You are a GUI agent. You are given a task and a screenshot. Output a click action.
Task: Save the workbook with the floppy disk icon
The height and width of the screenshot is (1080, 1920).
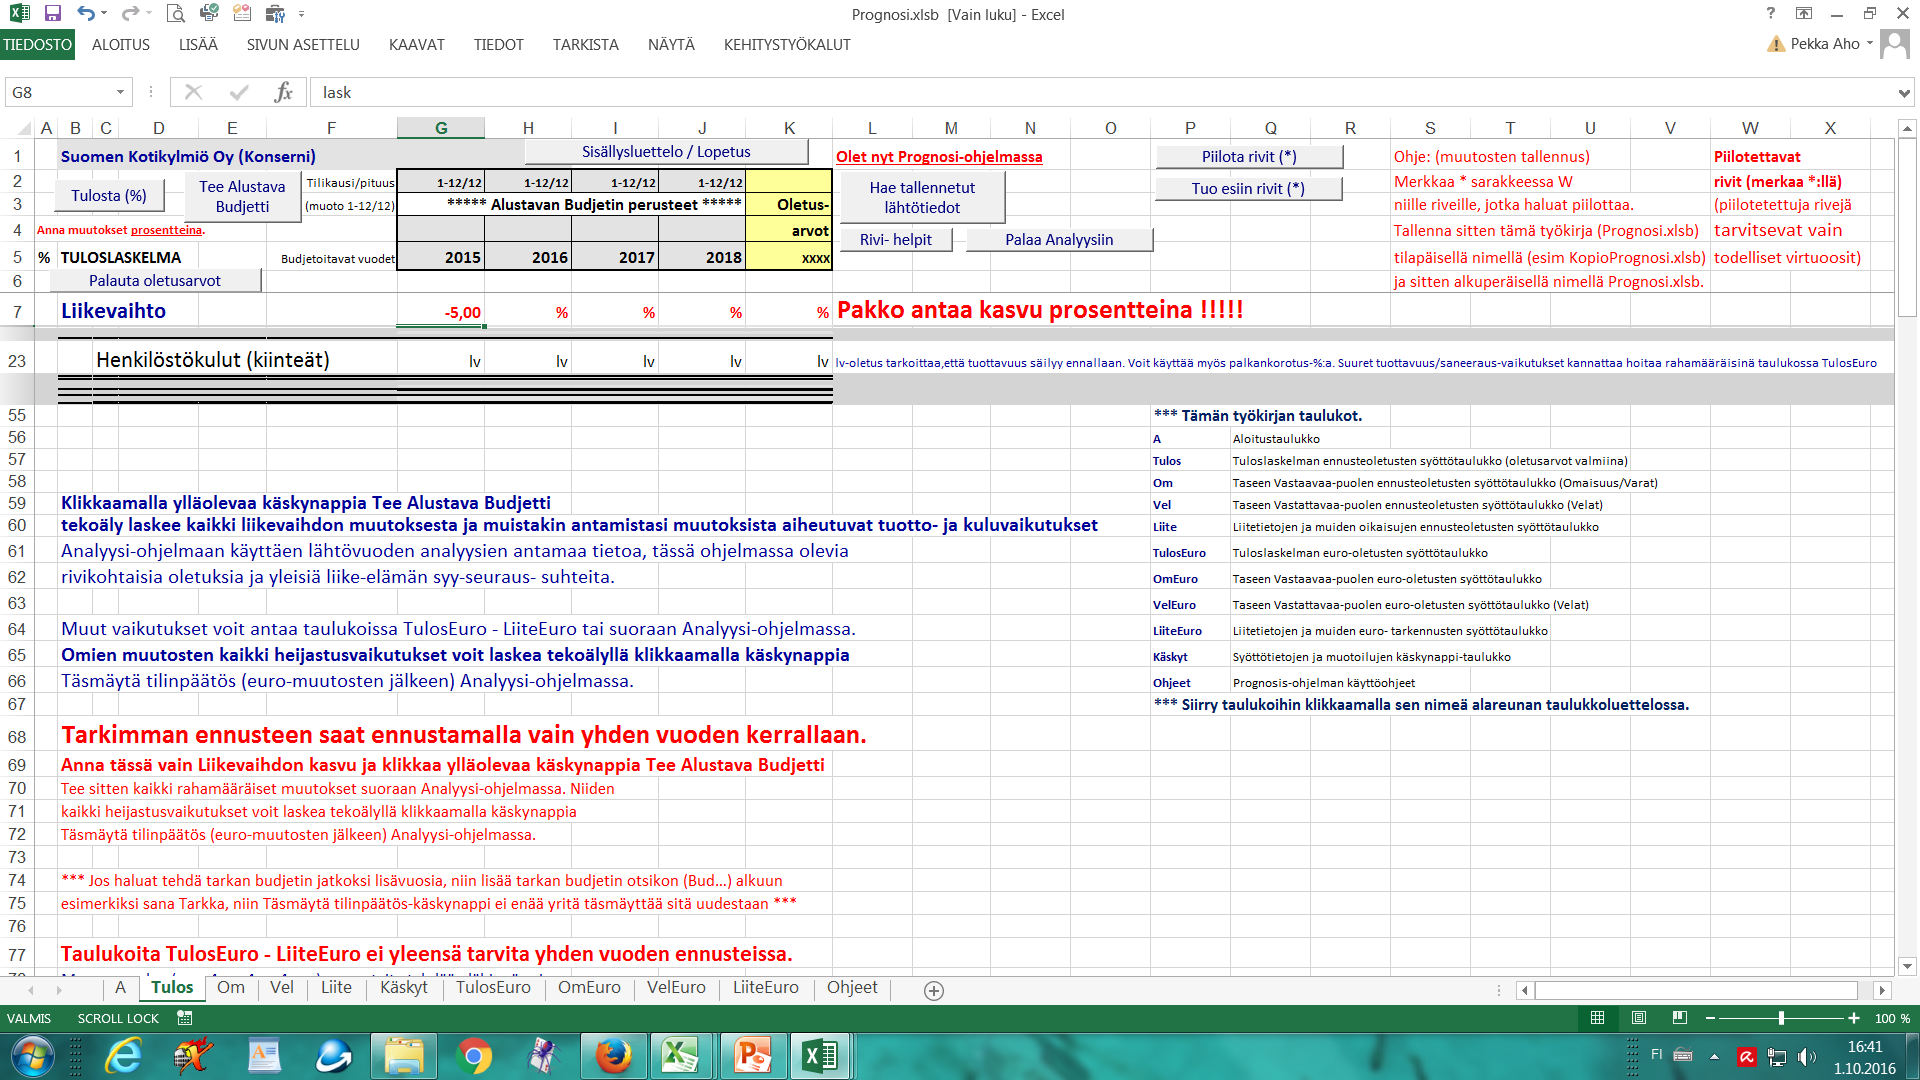click(x=53, y=14)
